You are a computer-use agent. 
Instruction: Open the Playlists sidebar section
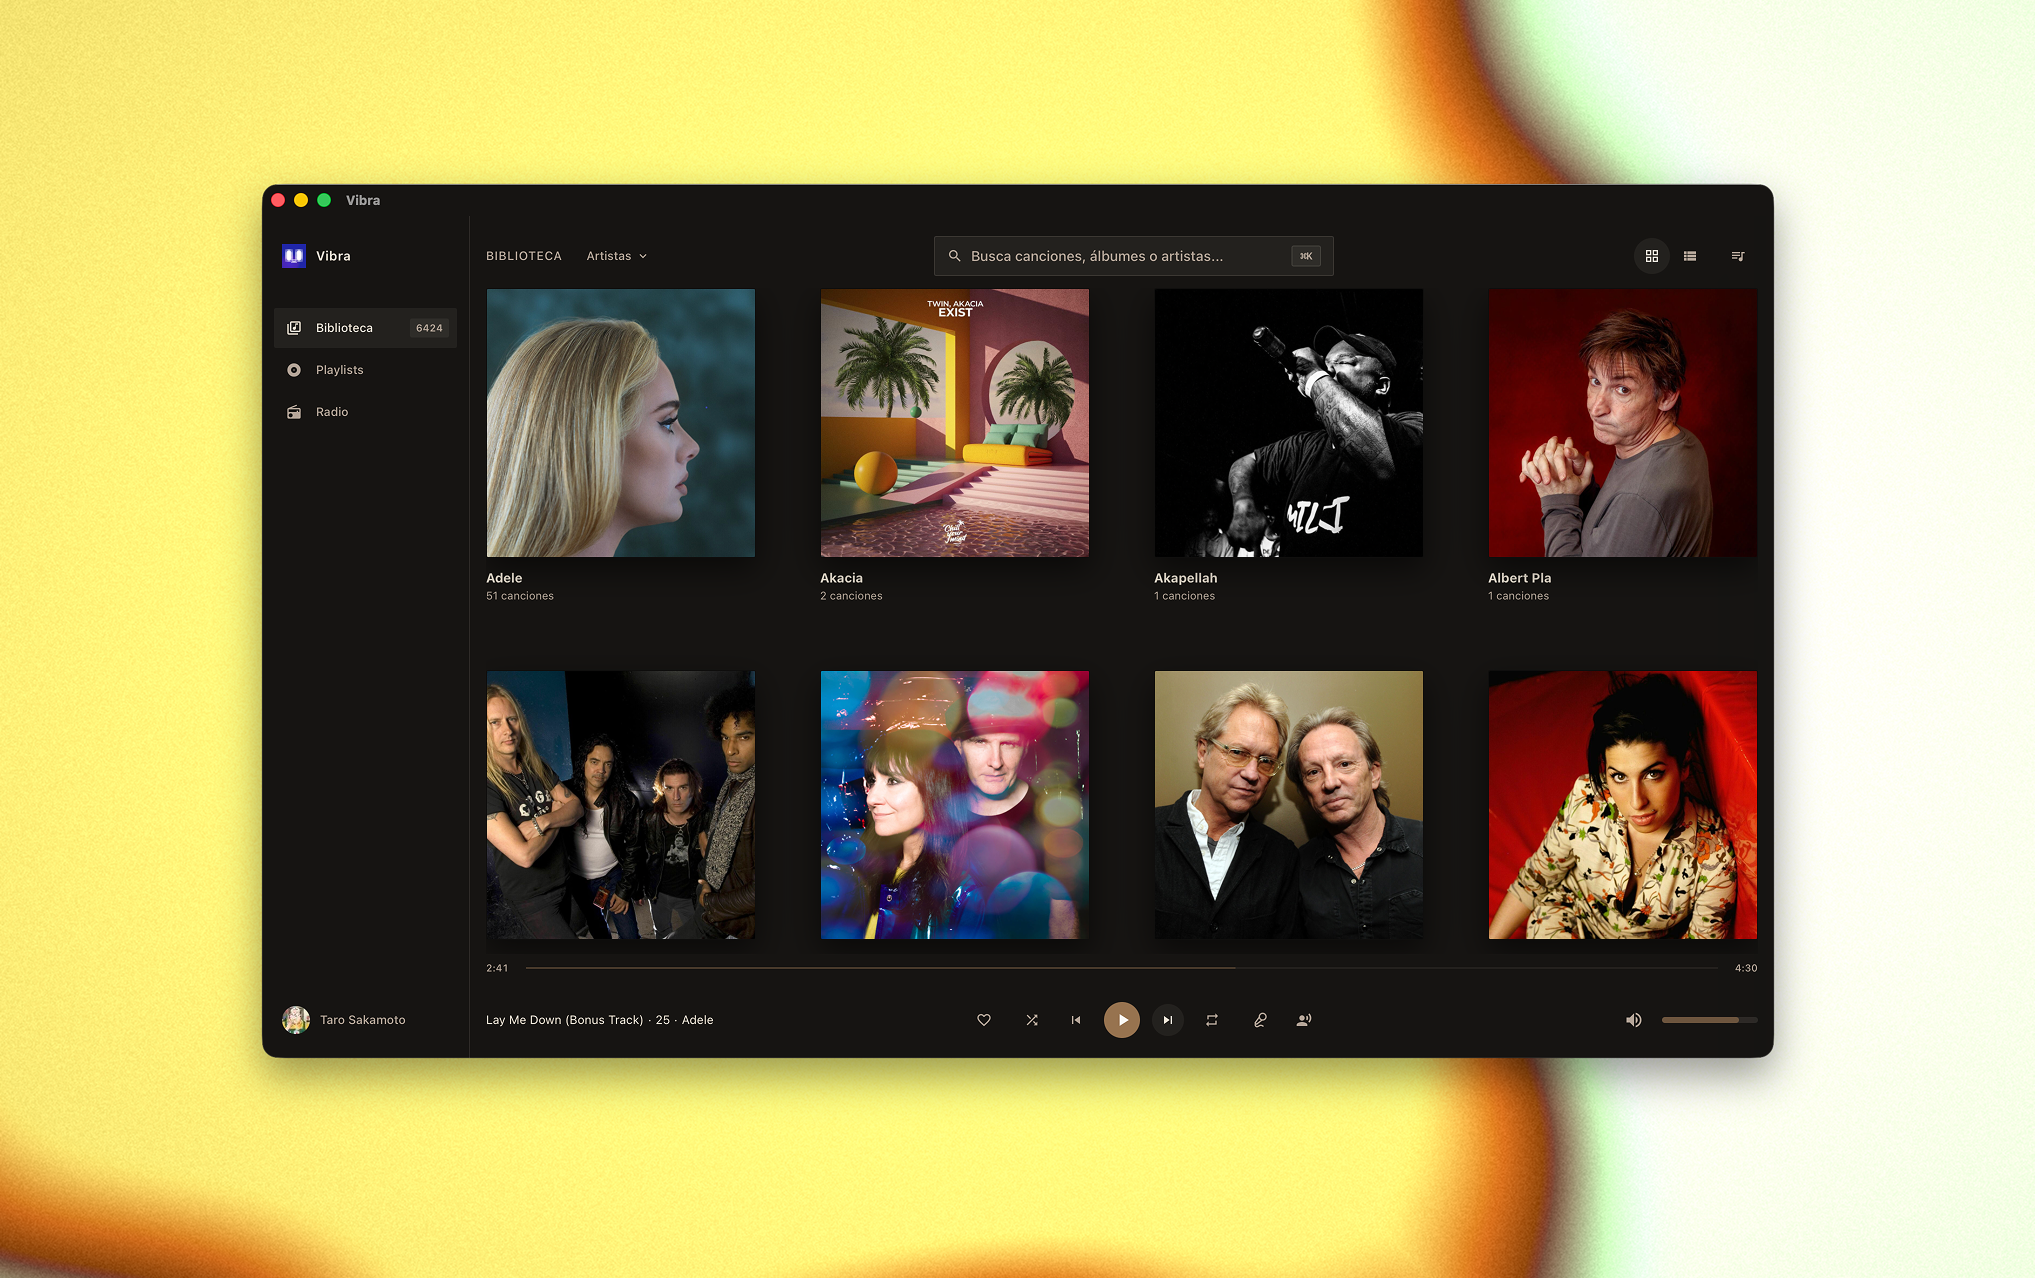click(365, 370)
